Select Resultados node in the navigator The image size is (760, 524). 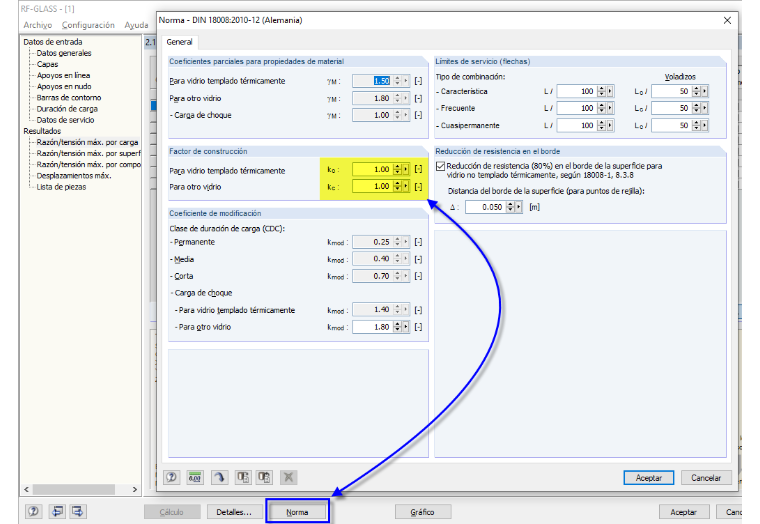tap(42, 131)
